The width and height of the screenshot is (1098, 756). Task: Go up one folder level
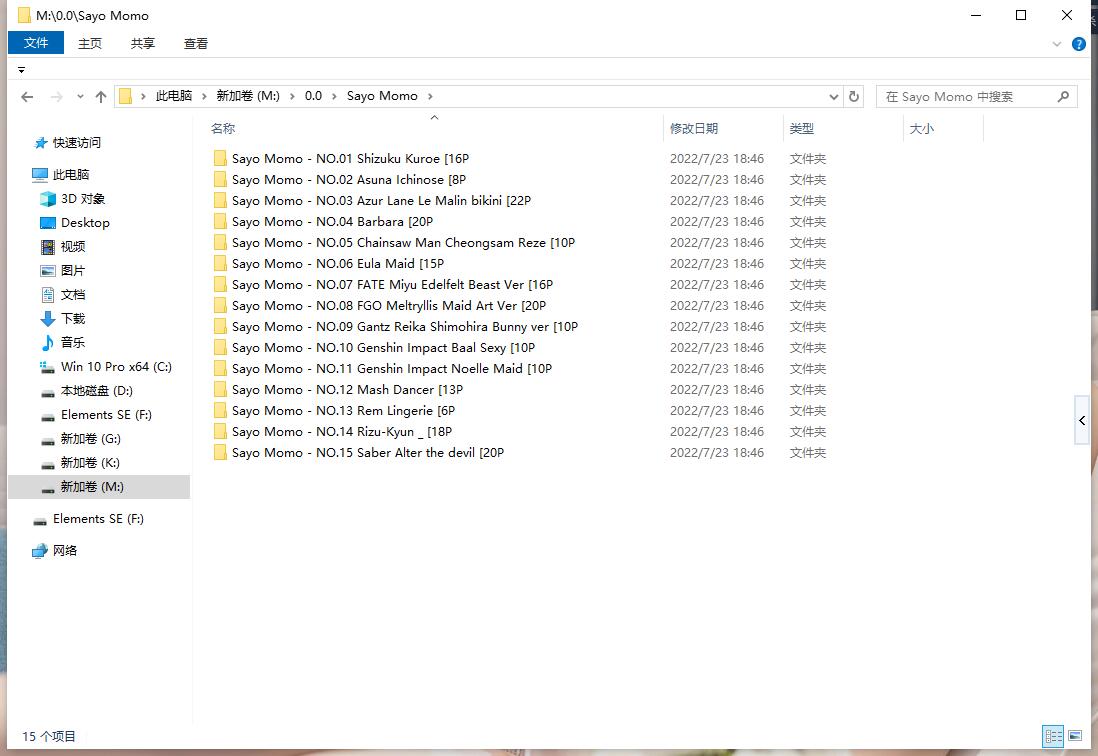(x=101, y=97)
